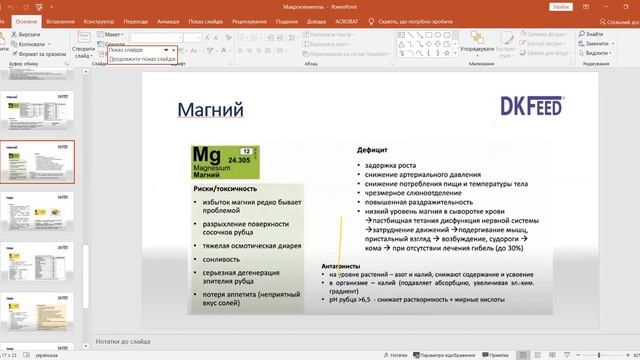Click the increase font size icon
640x360 pixels.
click(x=207, y=38)
